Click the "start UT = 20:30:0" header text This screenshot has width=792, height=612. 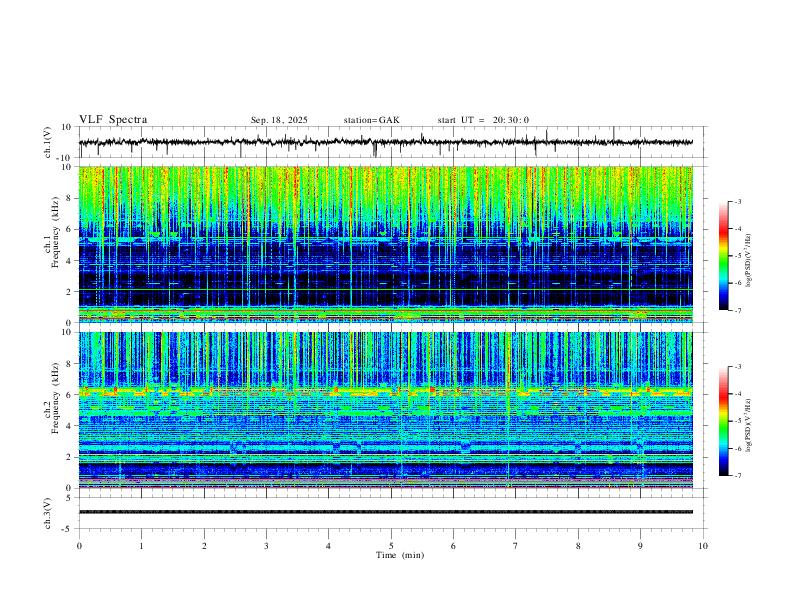pos(483,120)
